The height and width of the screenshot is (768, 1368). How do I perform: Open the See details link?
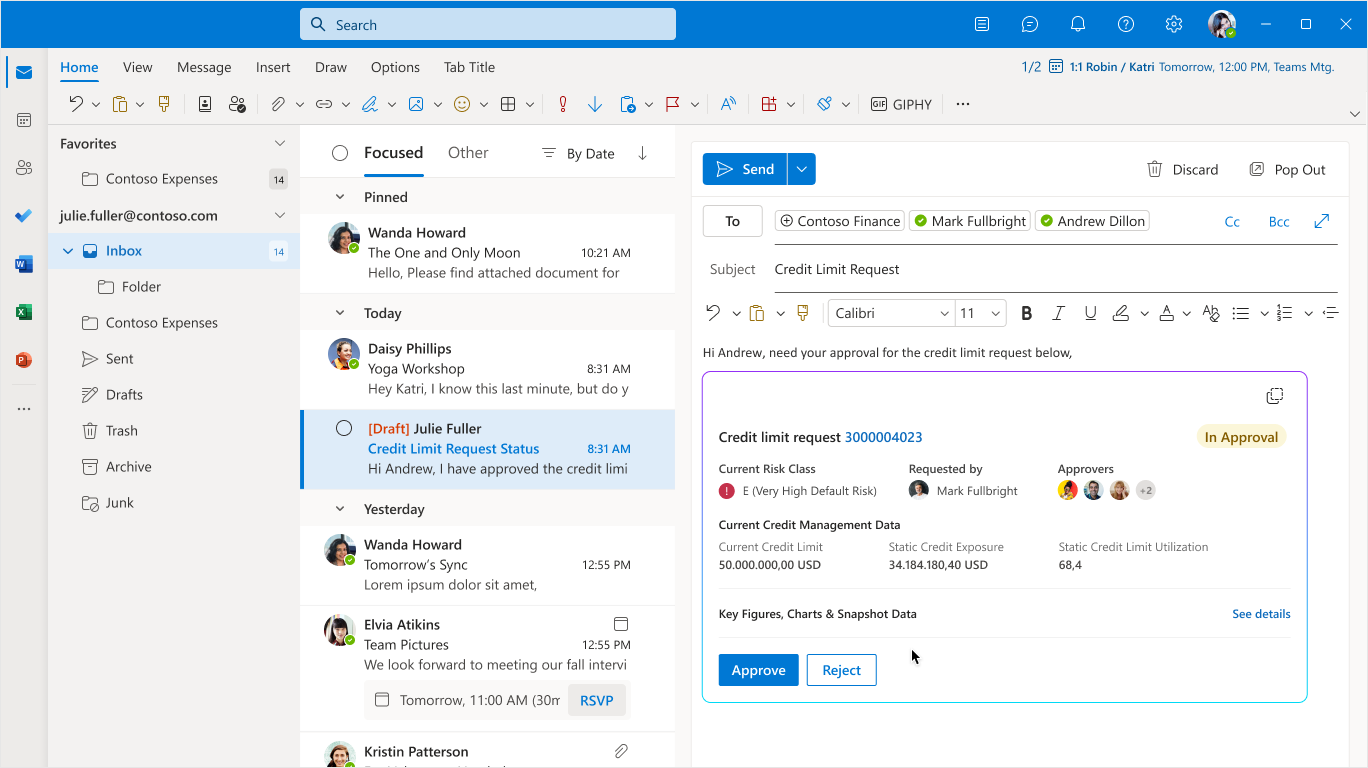click(1261, 614)
